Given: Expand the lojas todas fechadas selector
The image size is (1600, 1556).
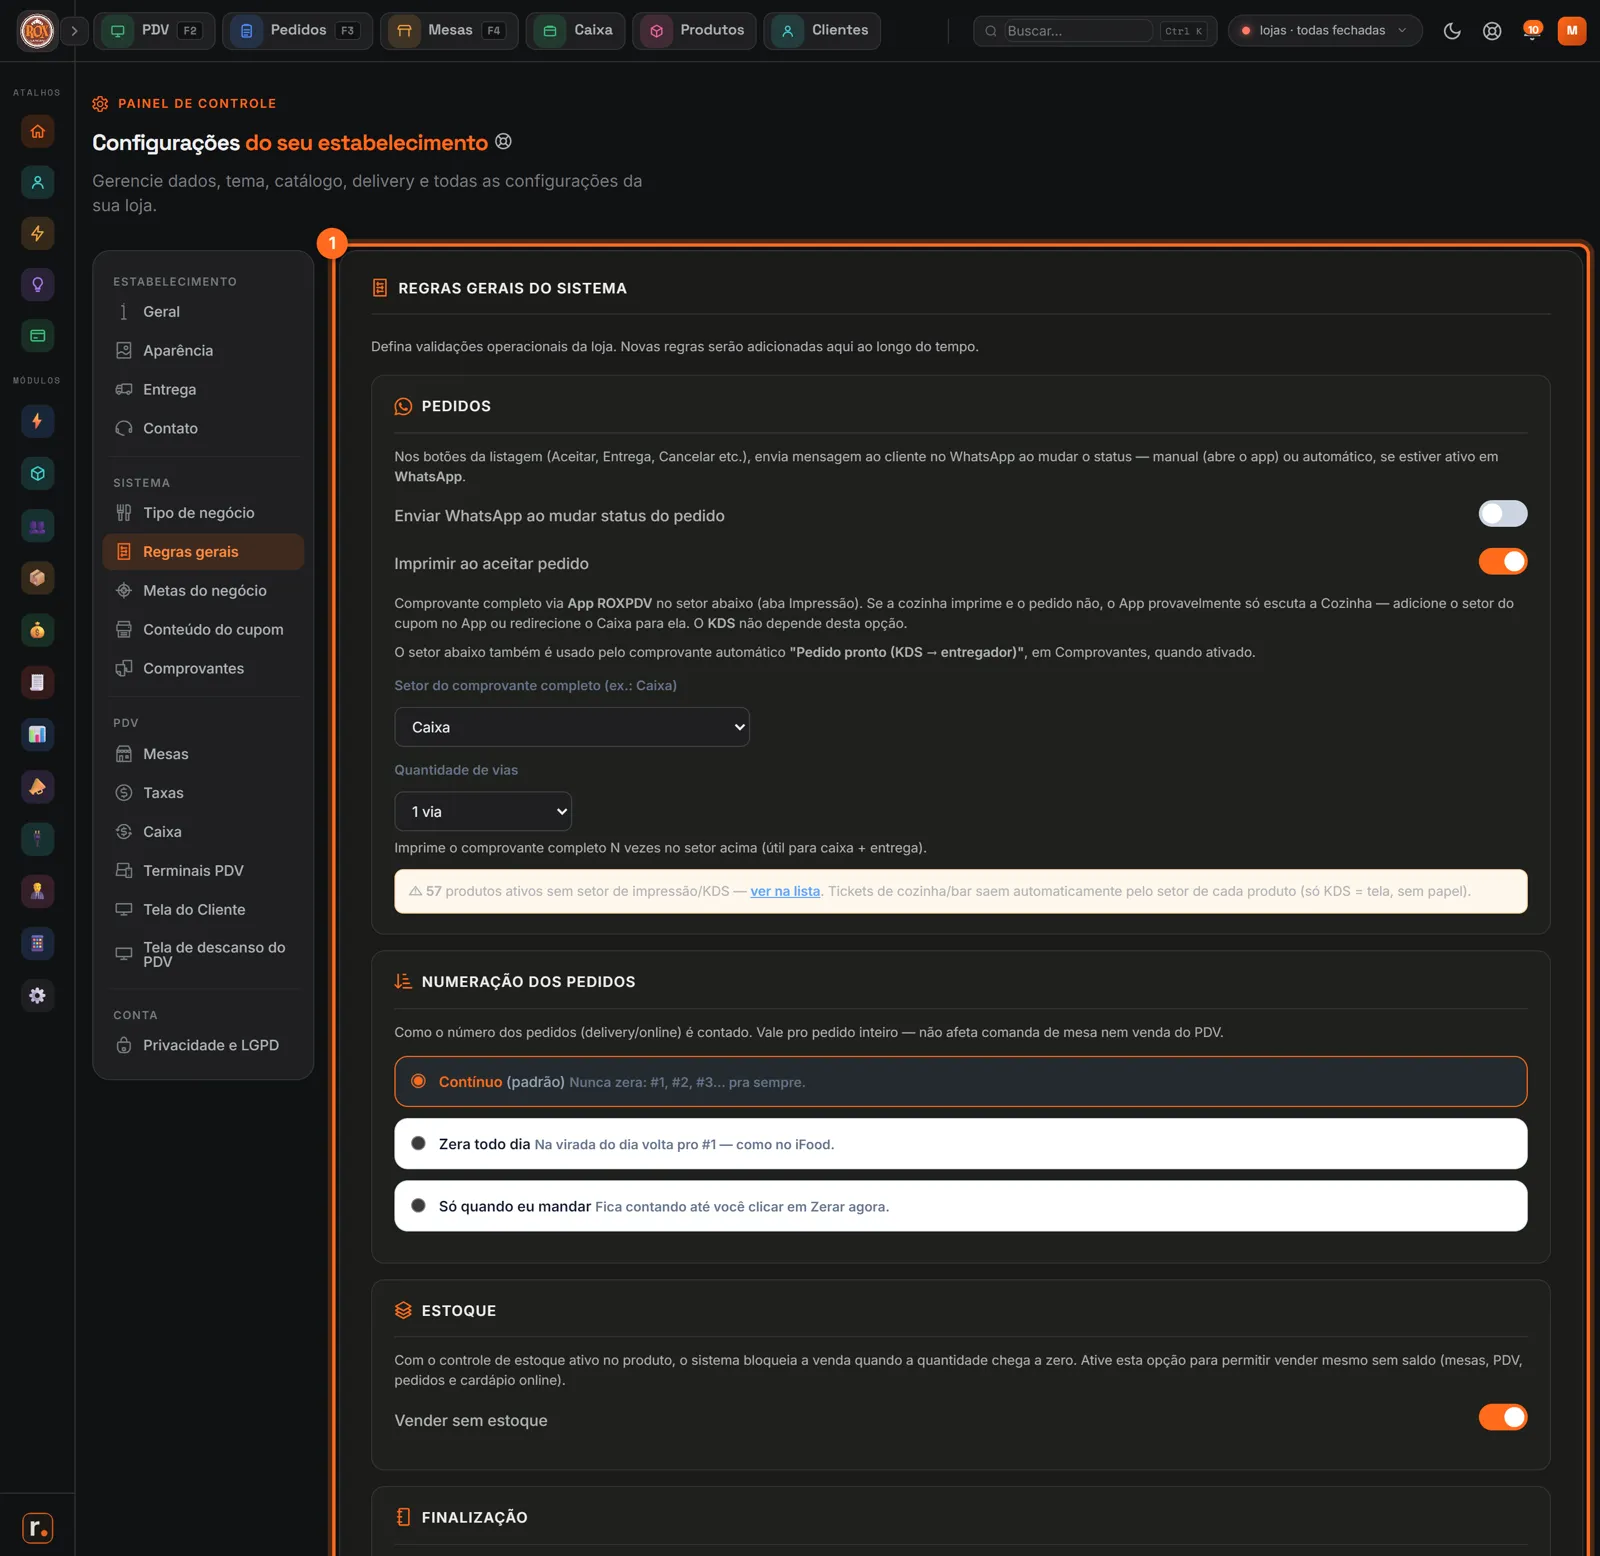Looking at the screenshot, I should [x=1325, y=31].
